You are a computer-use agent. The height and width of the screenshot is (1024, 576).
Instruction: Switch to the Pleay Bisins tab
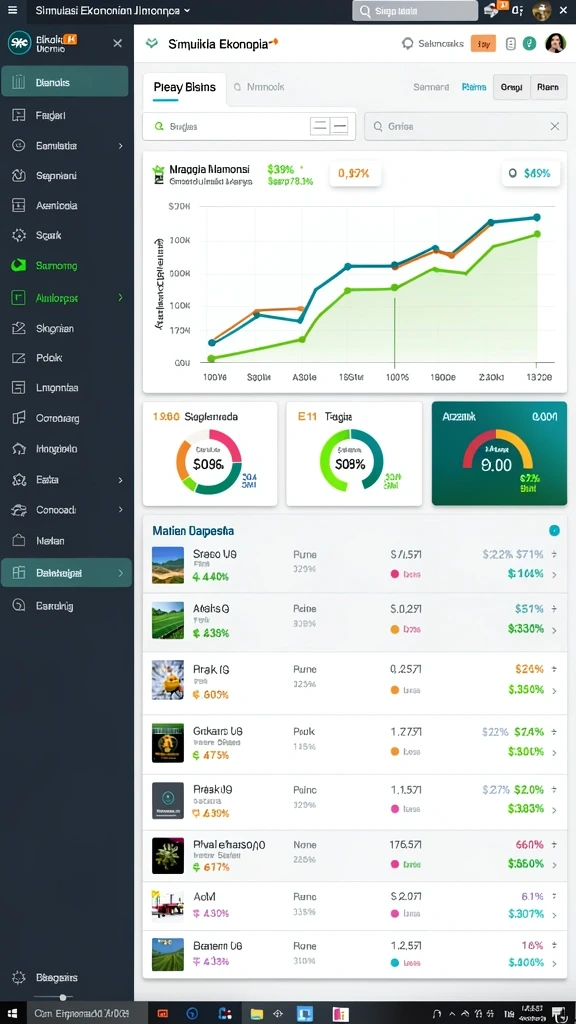pos(185,87)
